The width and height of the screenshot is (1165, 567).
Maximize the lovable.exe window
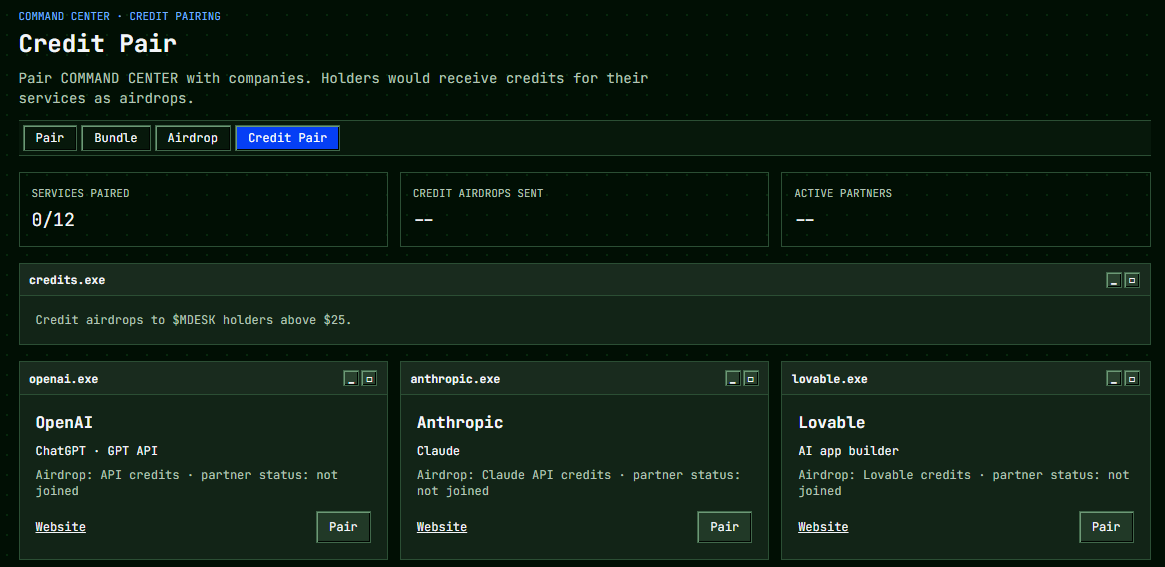(1132, 379)
